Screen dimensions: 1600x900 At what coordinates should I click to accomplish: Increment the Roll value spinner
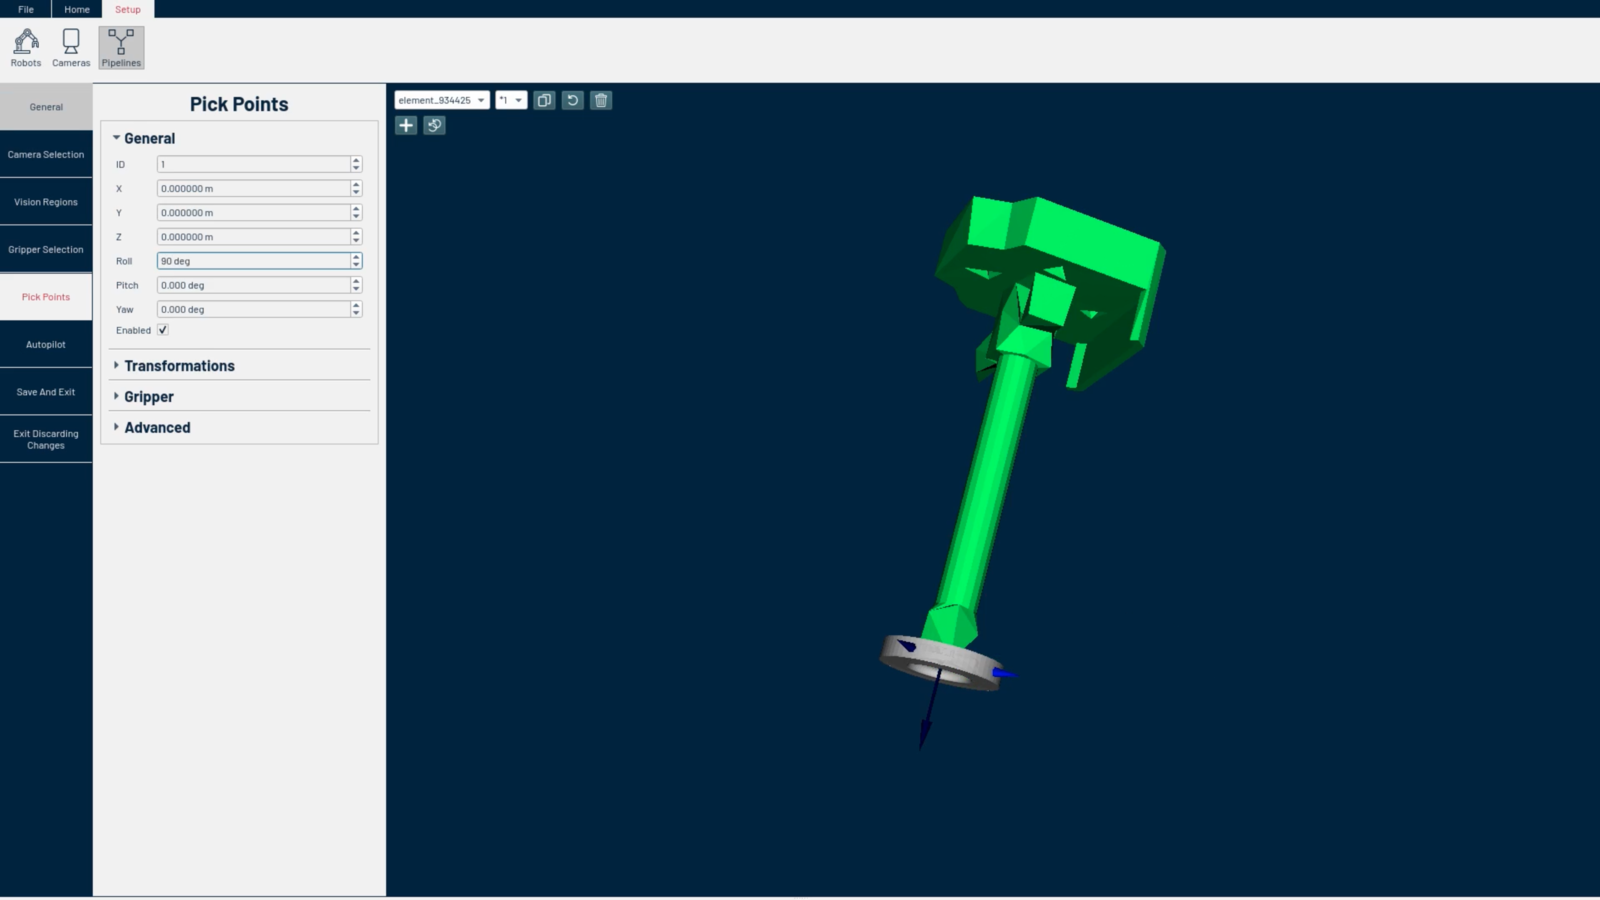pyautogui.click(x=355, y=257)
